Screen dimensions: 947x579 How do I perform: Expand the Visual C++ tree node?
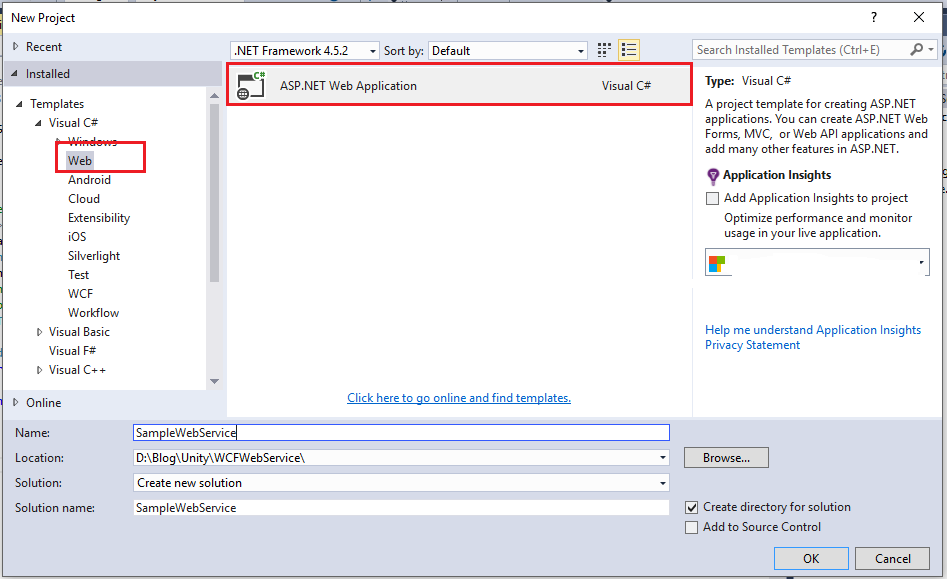tap(39, 370)
